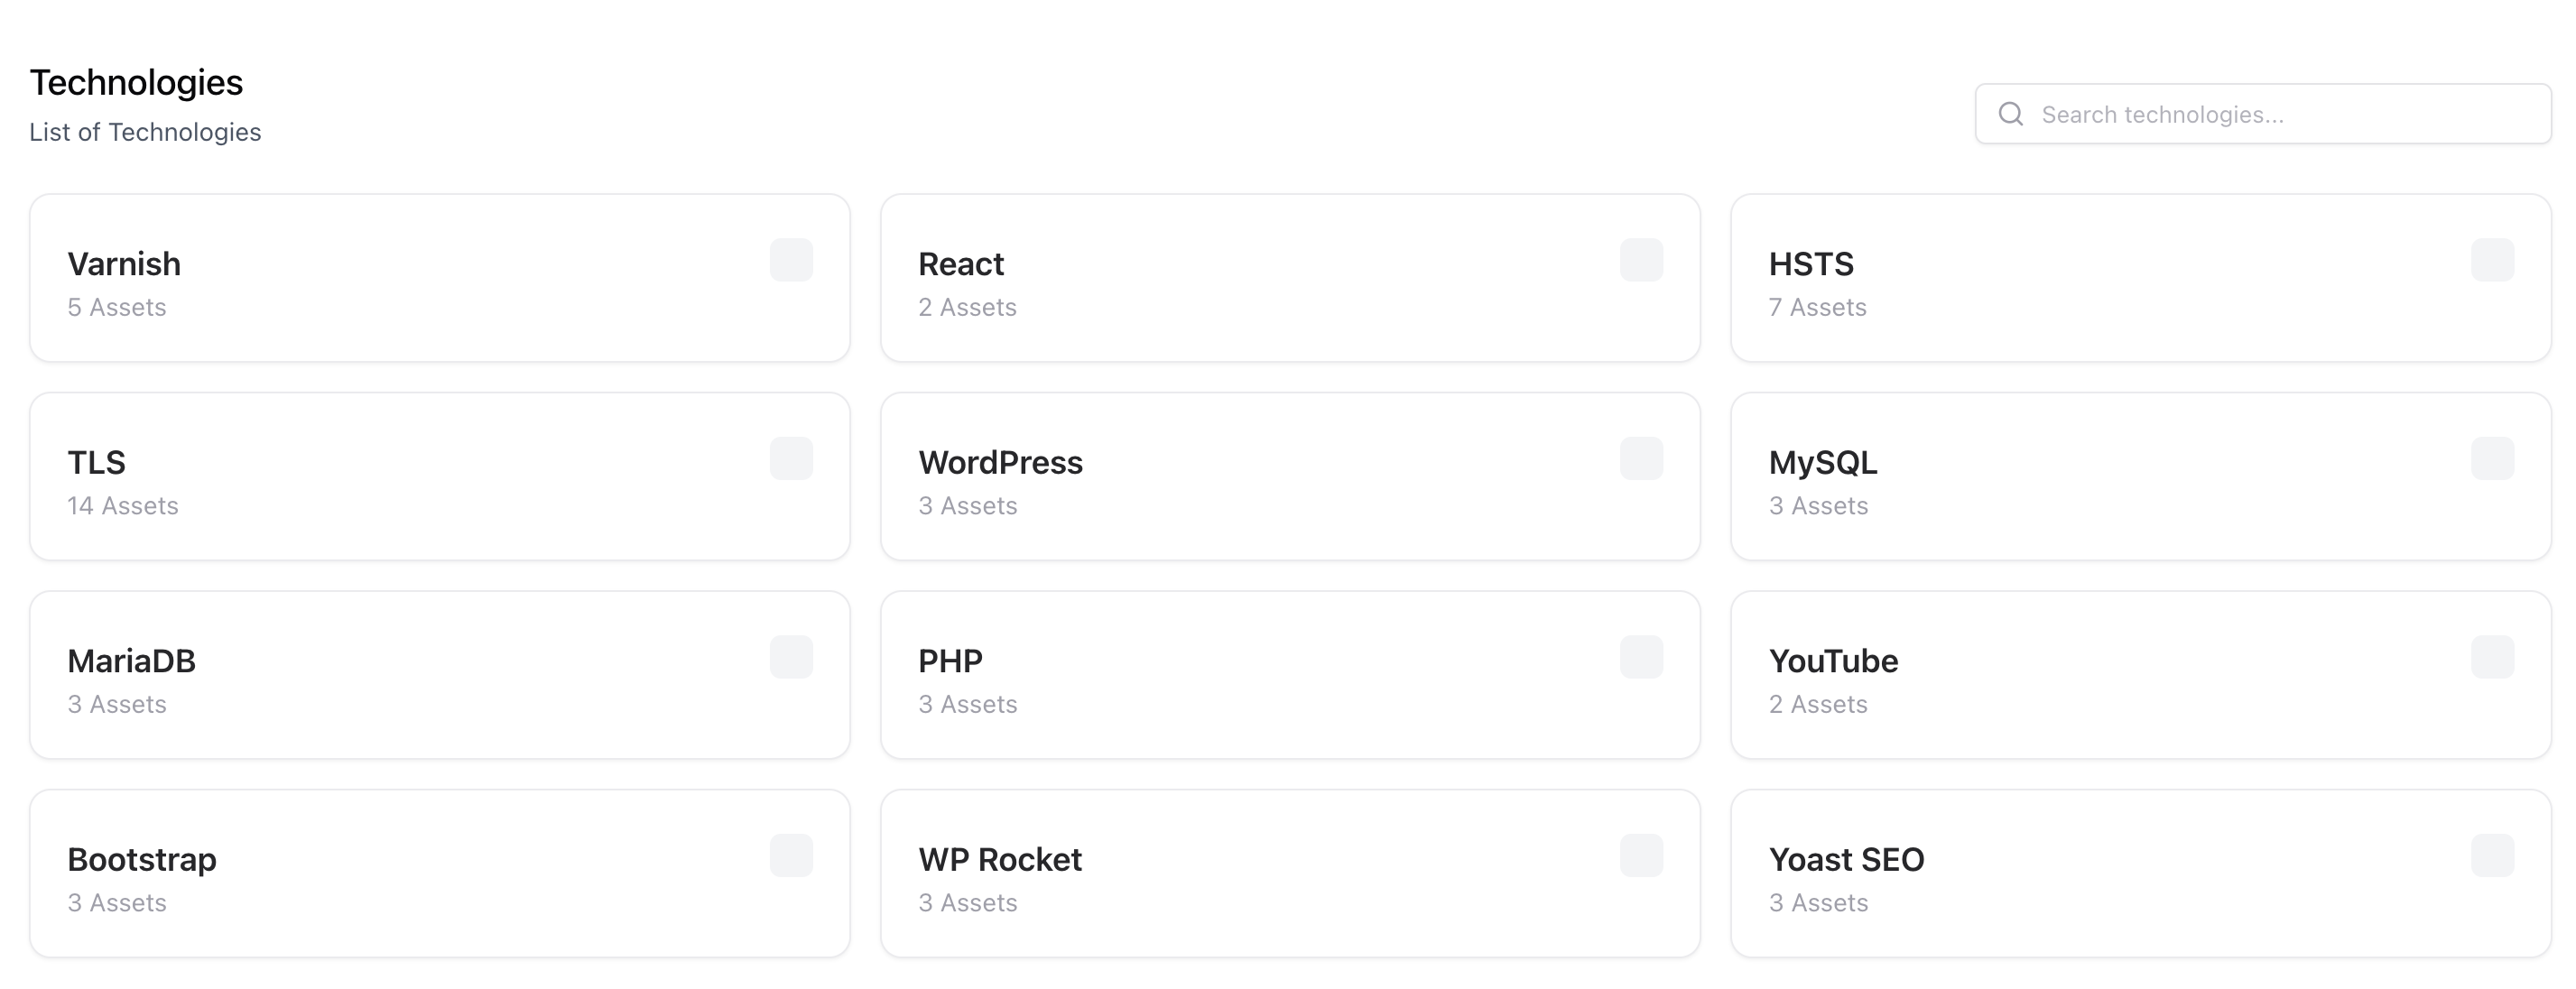Click the MySQL card's icon placeholder
This screenshot has width=2576, height=989.
pos(2492,458)
